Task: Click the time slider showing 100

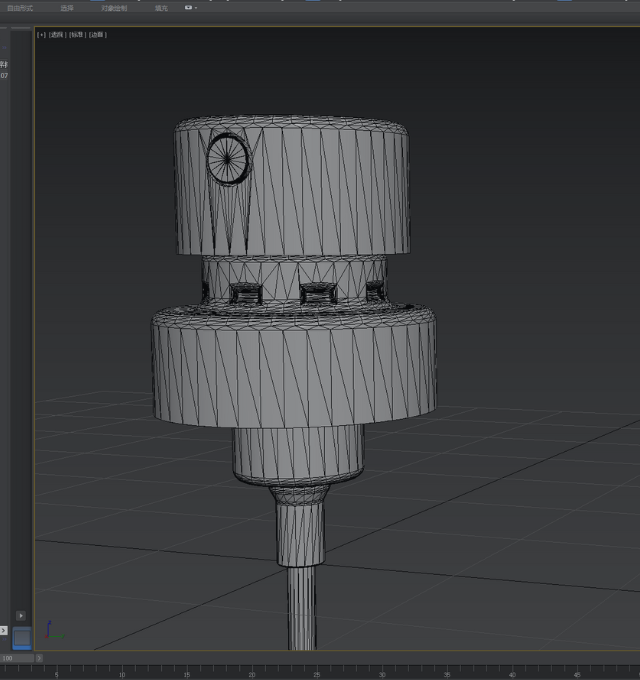Action: coord(17,658)
